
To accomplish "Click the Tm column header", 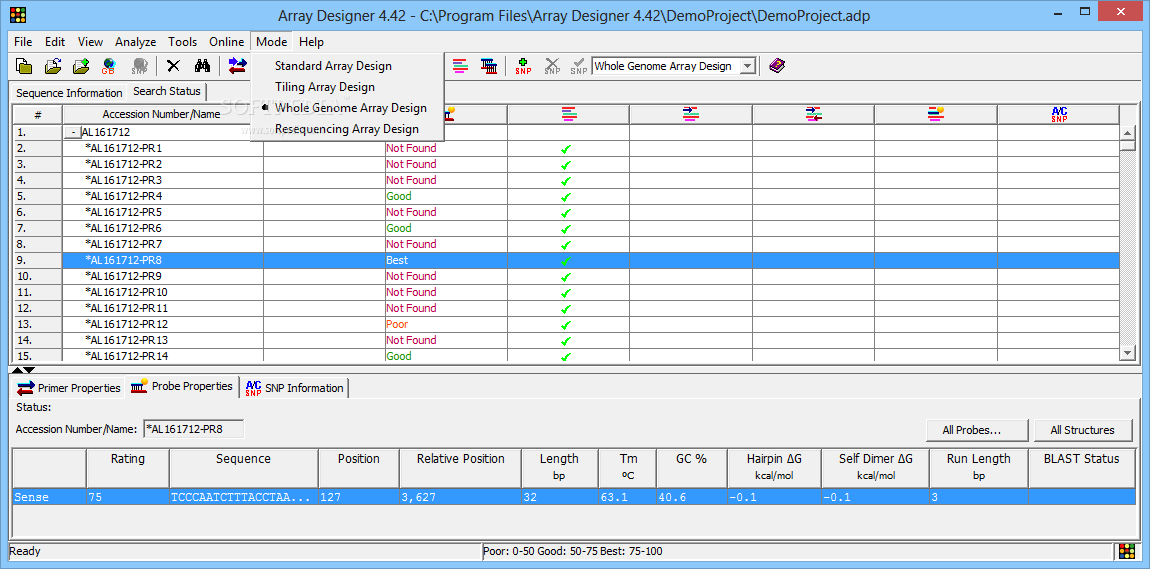I will click(x=627, y=467).
